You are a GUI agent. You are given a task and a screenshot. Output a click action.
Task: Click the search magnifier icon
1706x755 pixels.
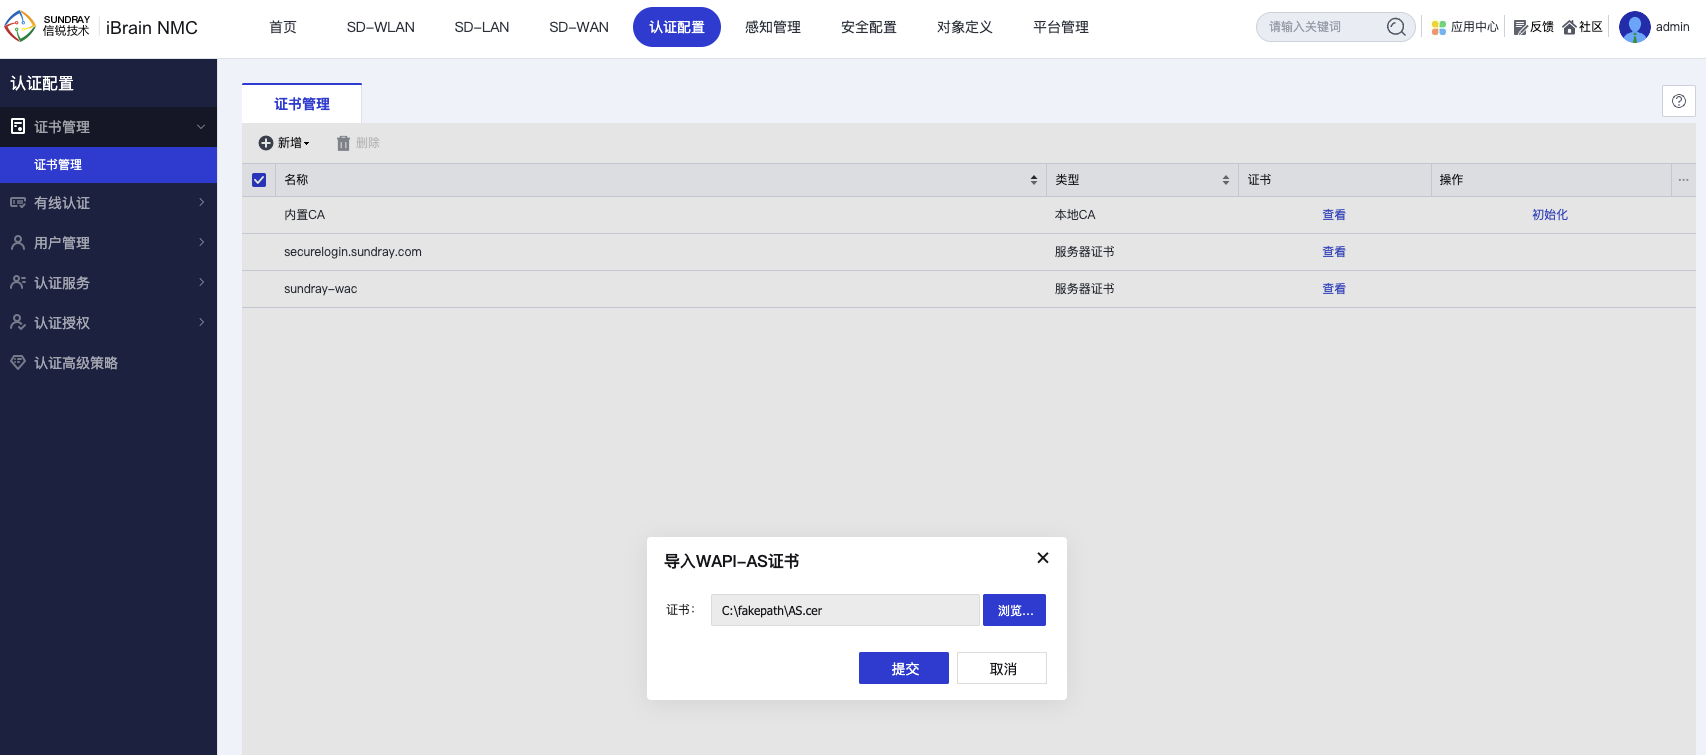pos(1396,27)
